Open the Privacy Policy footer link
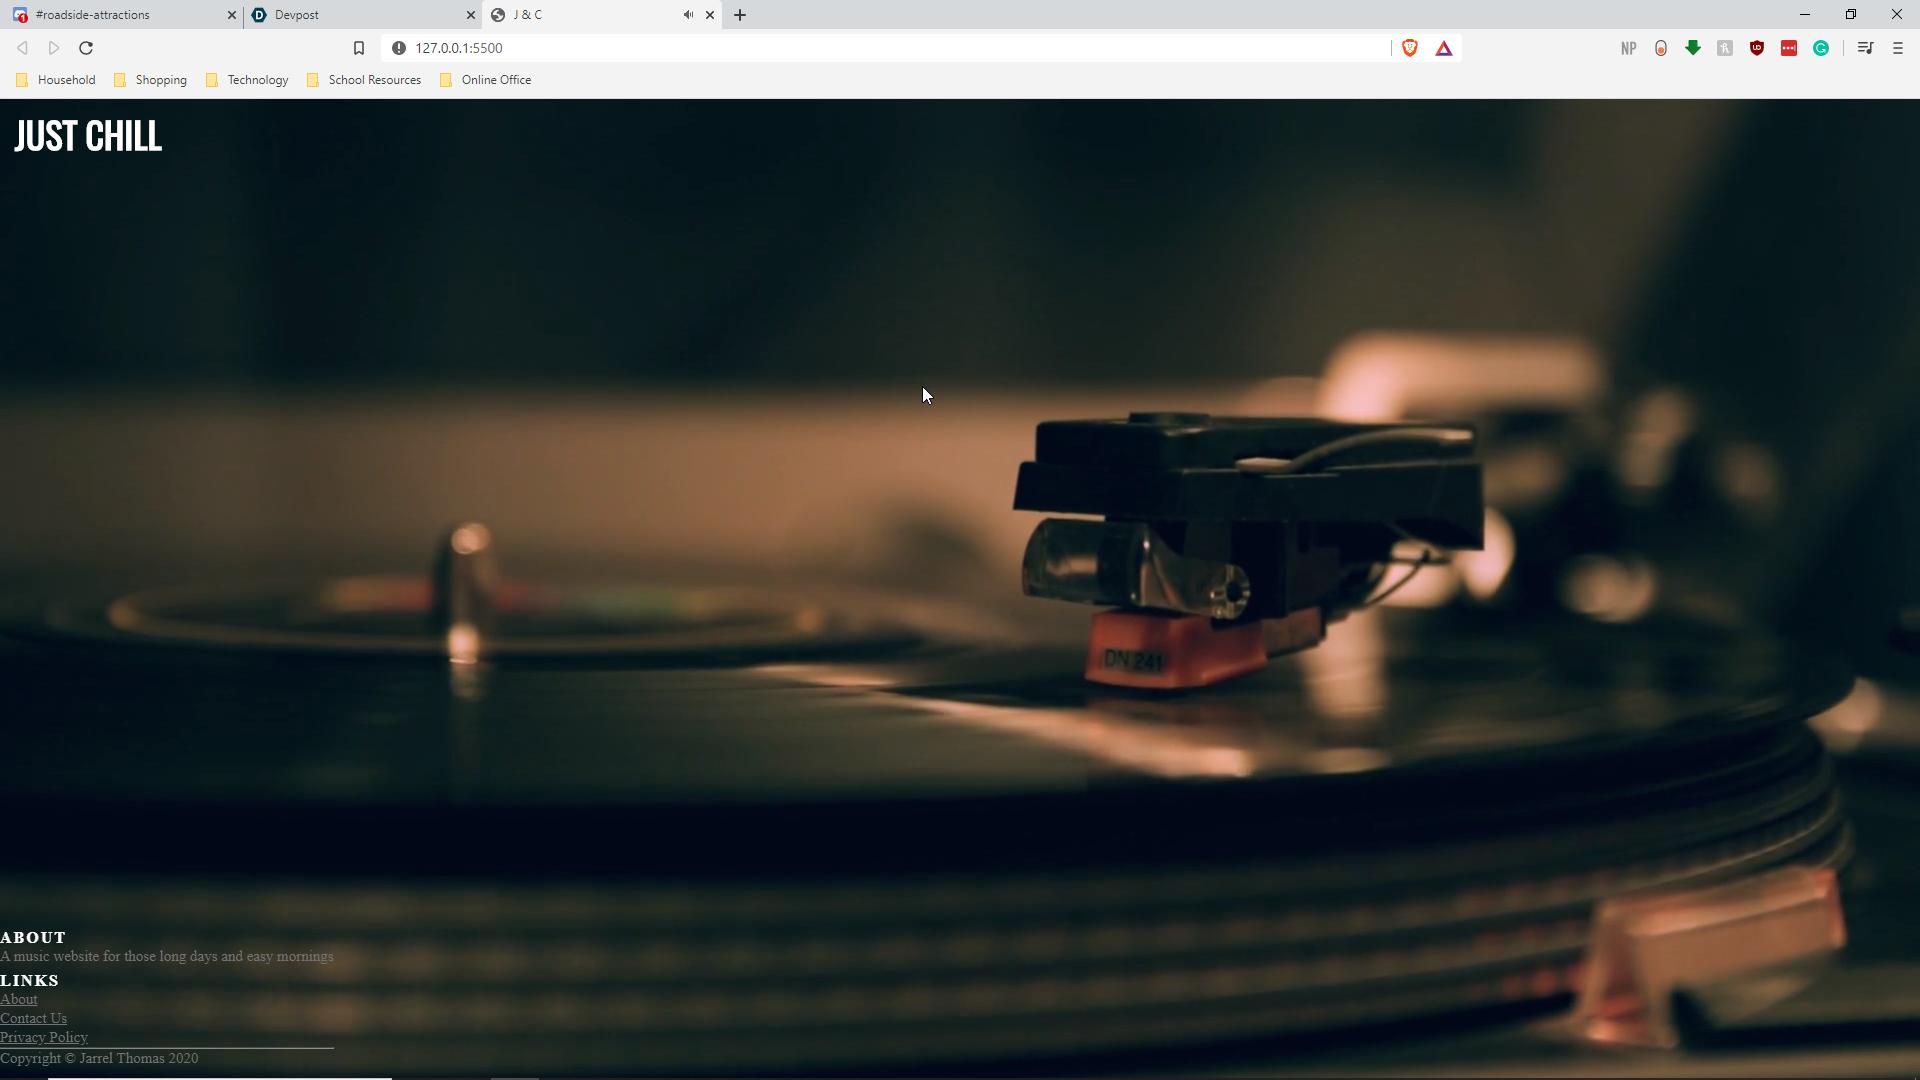 [x=44, y=1037]
